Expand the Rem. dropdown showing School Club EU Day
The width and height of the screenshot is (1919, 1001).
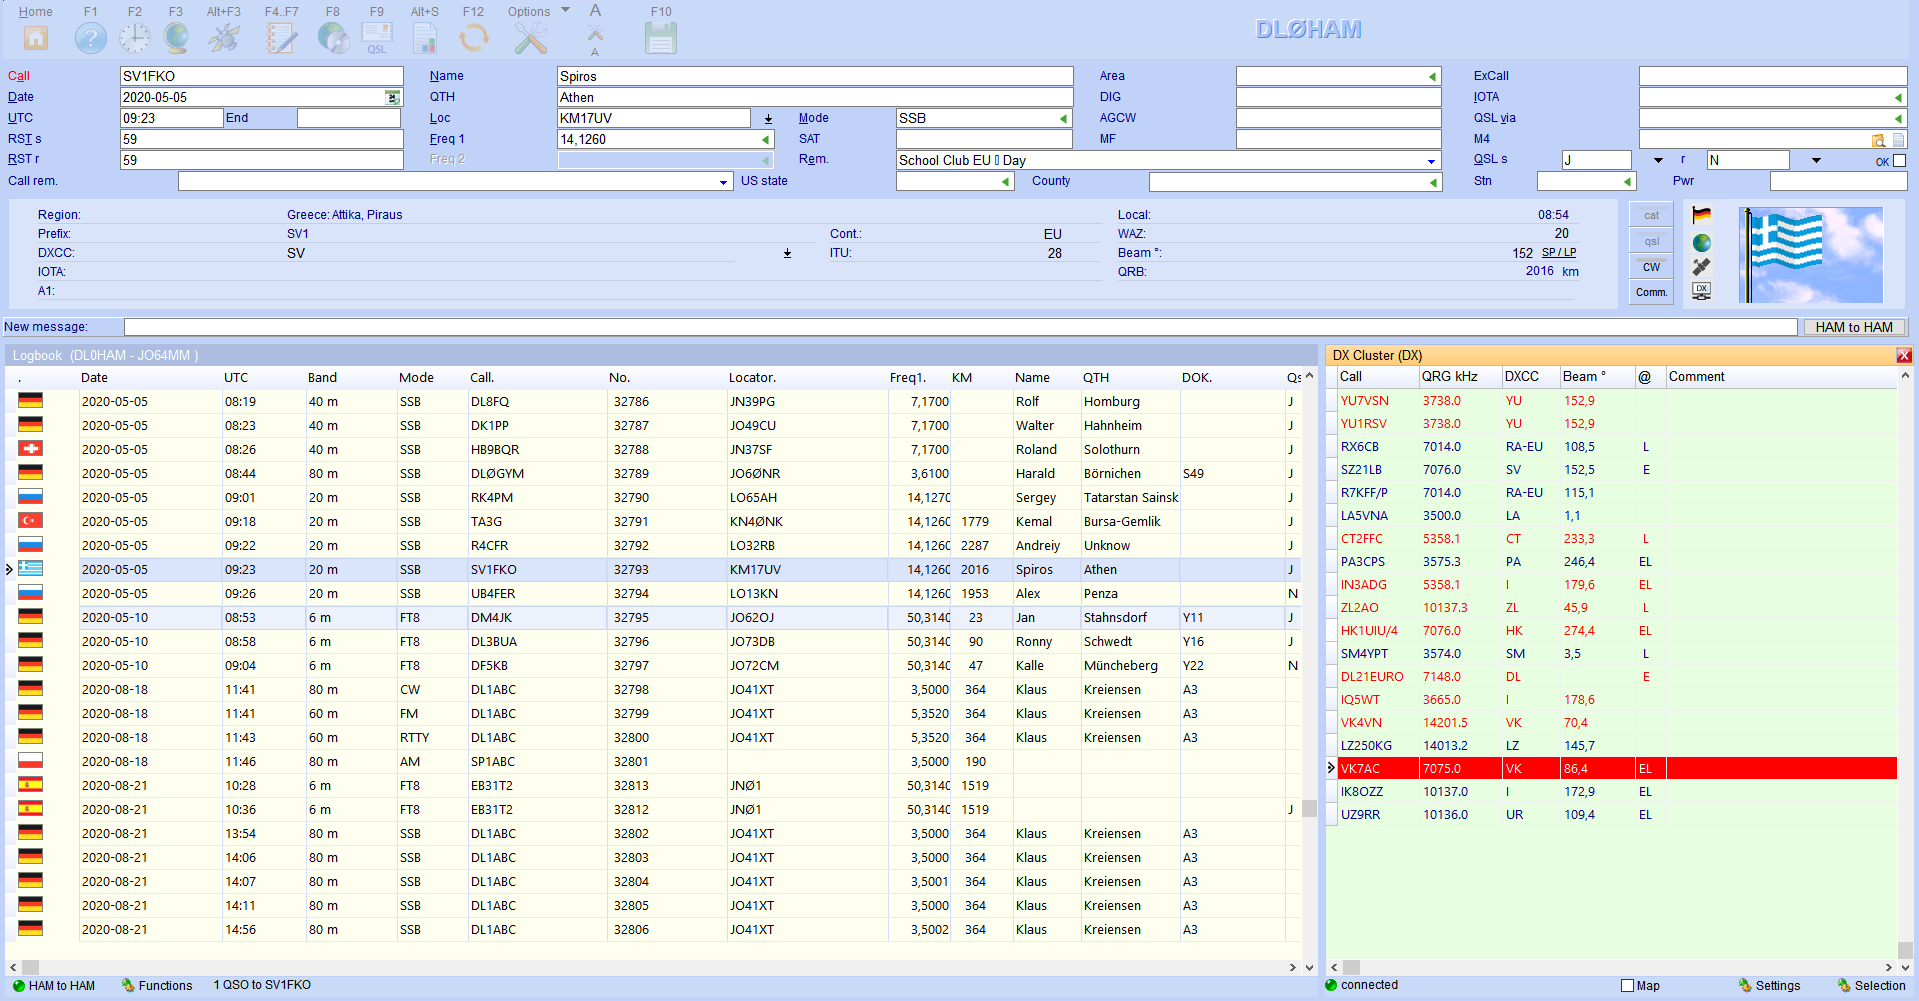pyautogui.click(x=1431, y=161)
